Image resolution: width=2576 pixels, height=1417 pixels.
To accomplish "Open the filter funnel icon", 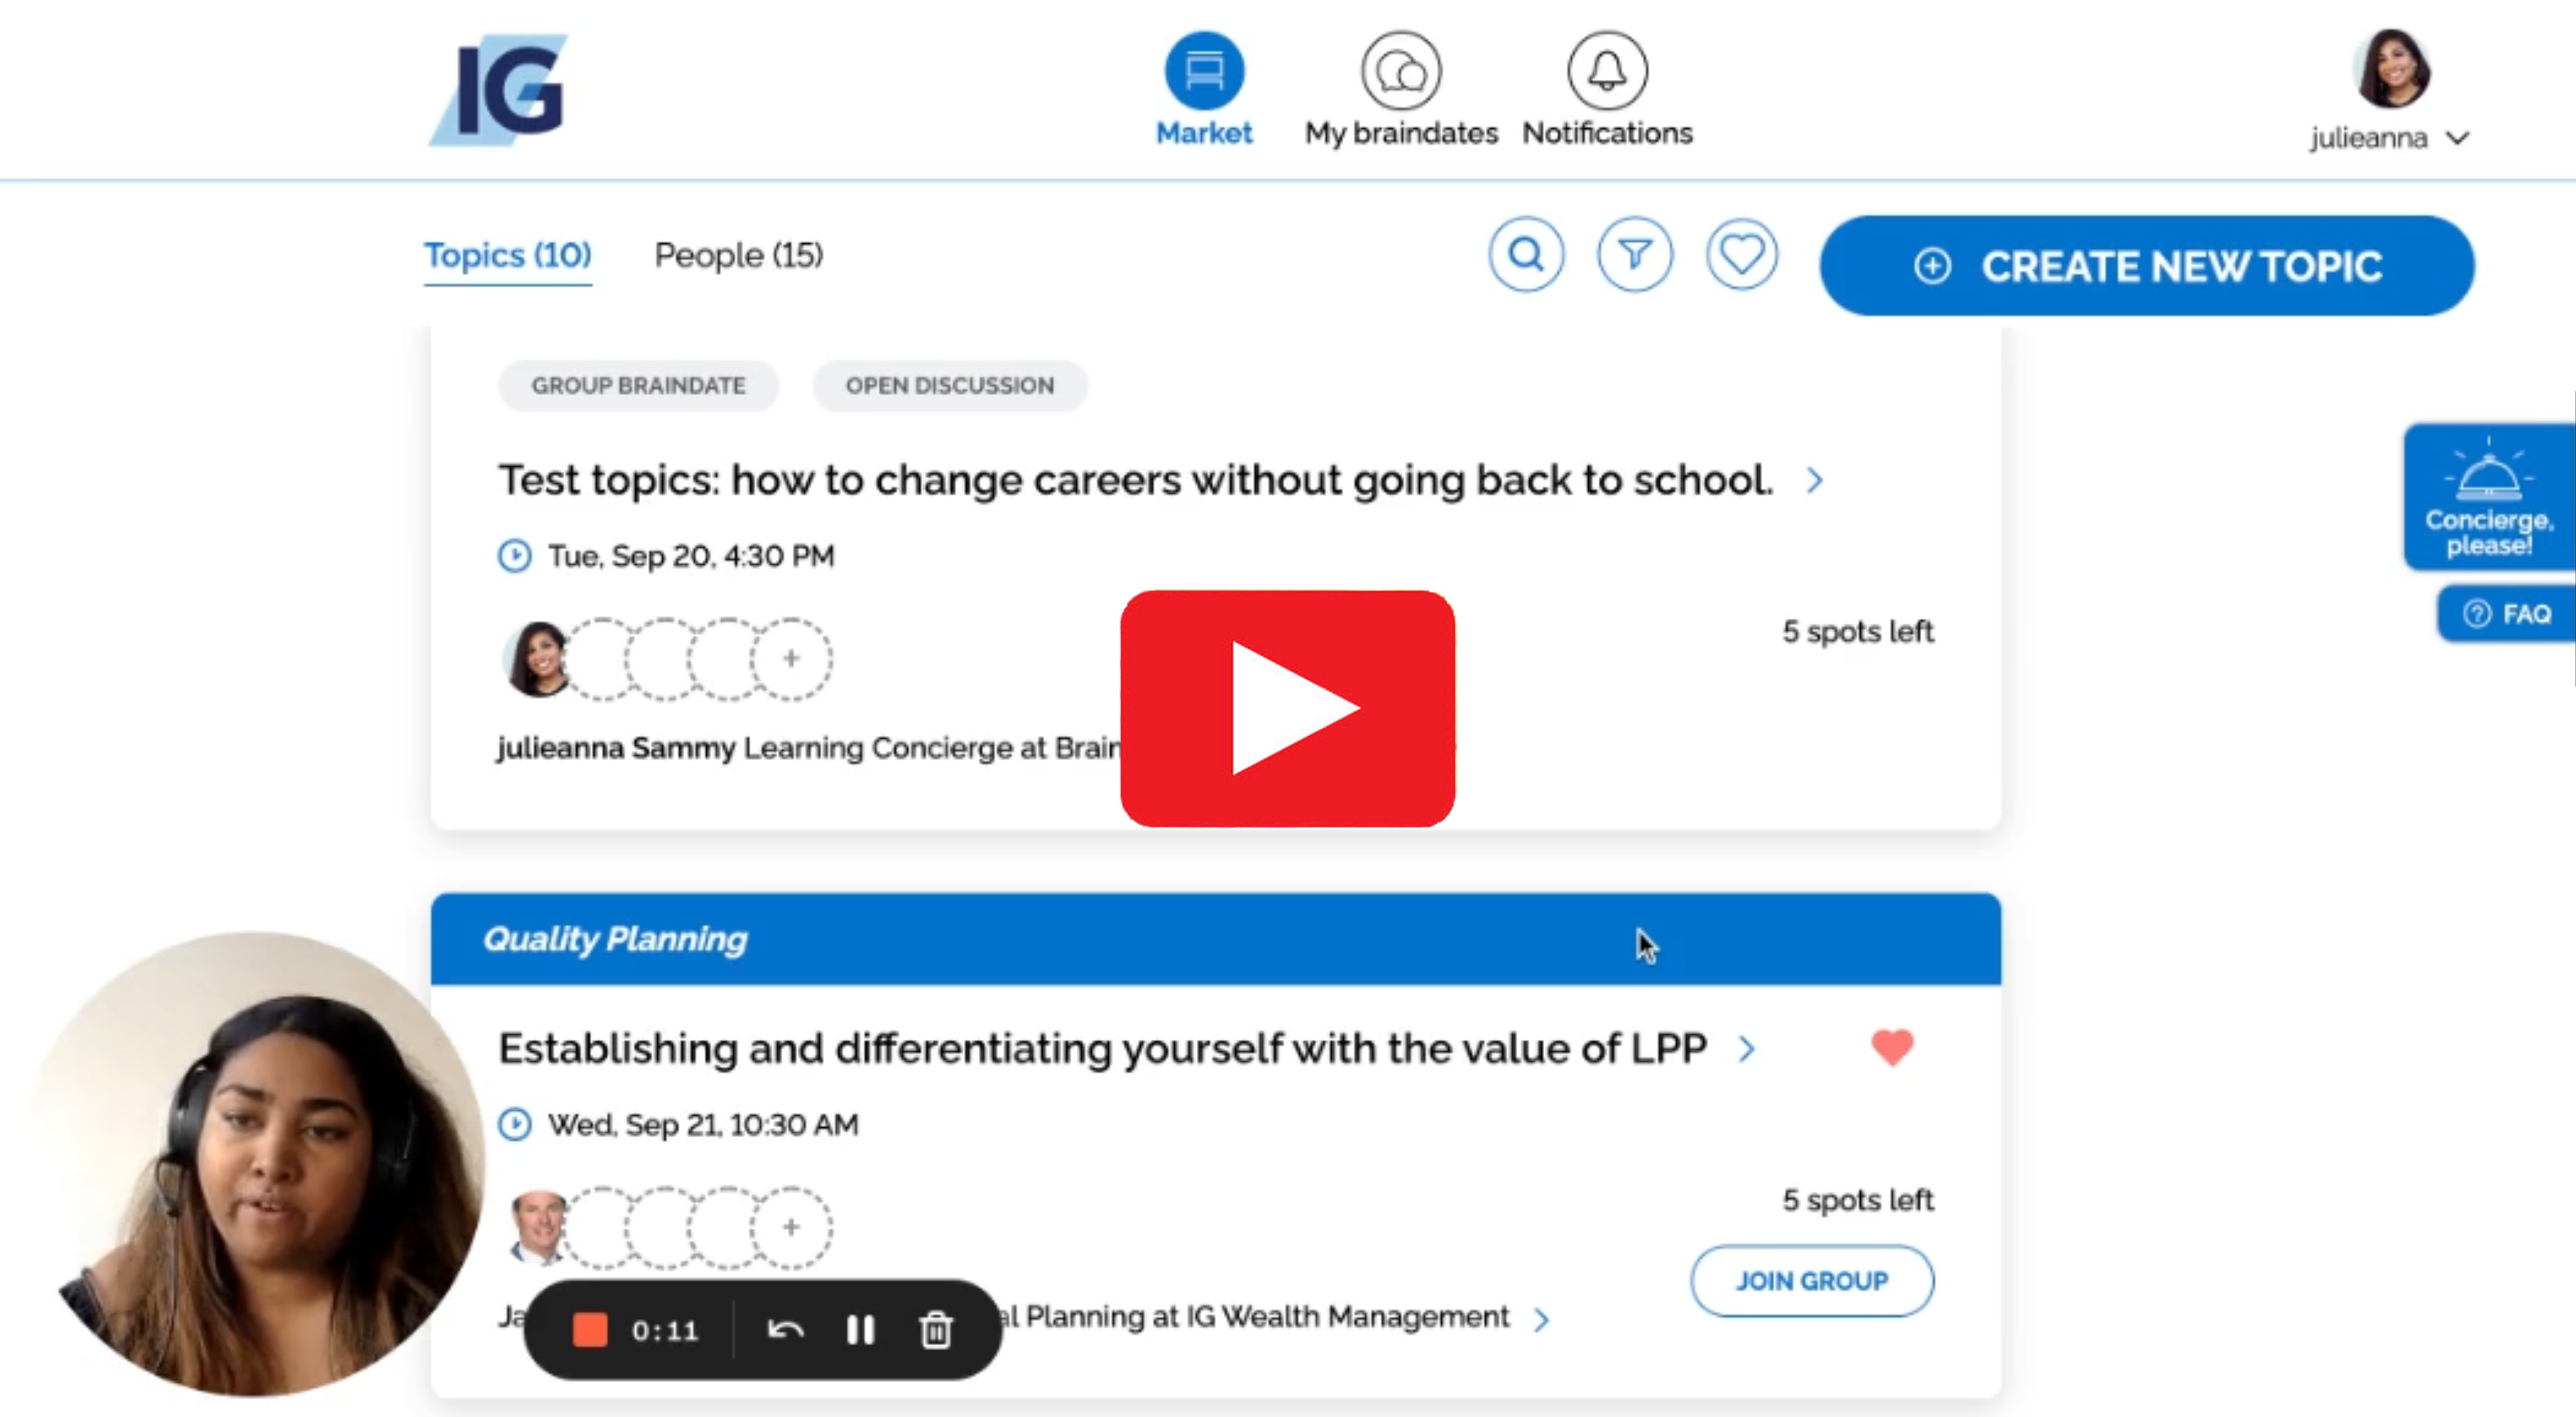I will pos(1634,255).
